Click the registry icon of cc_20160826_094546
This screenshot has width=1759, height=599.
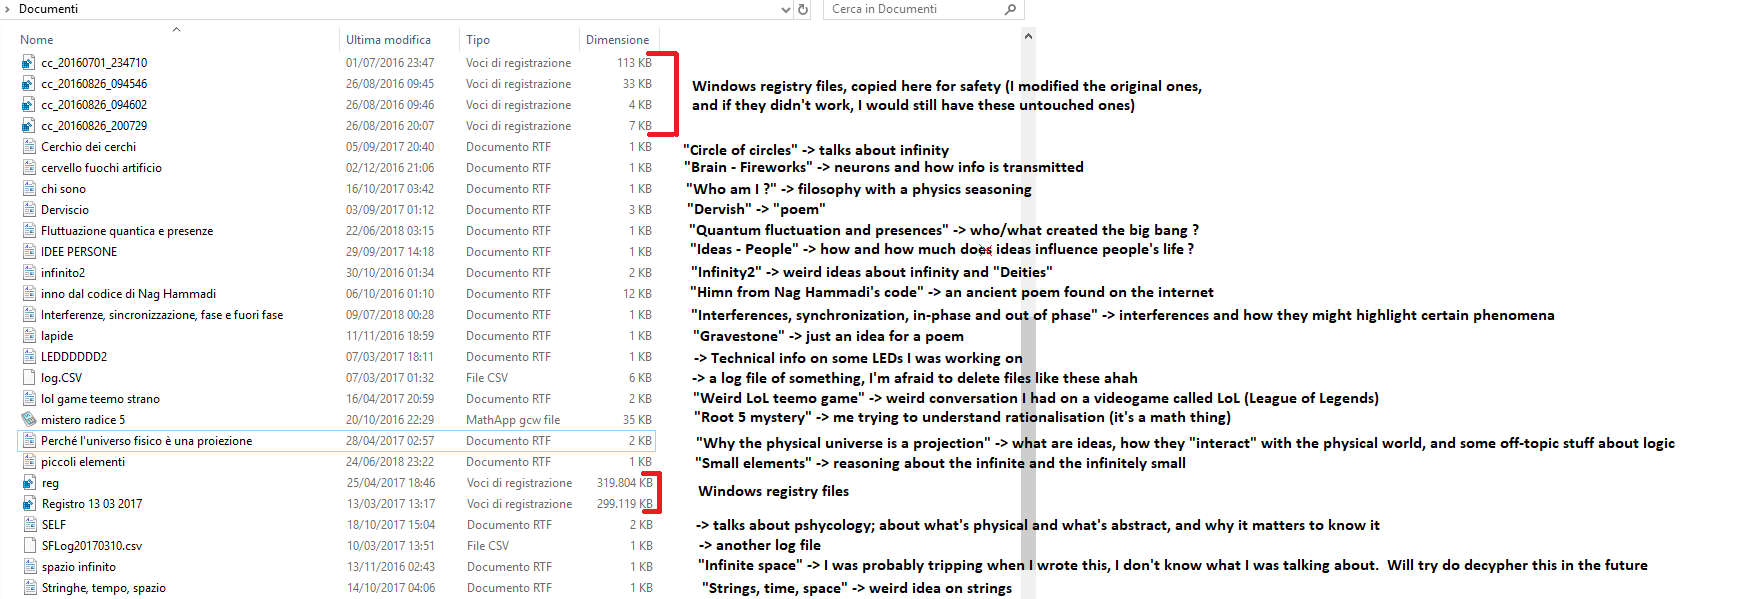tap(28, 83)
